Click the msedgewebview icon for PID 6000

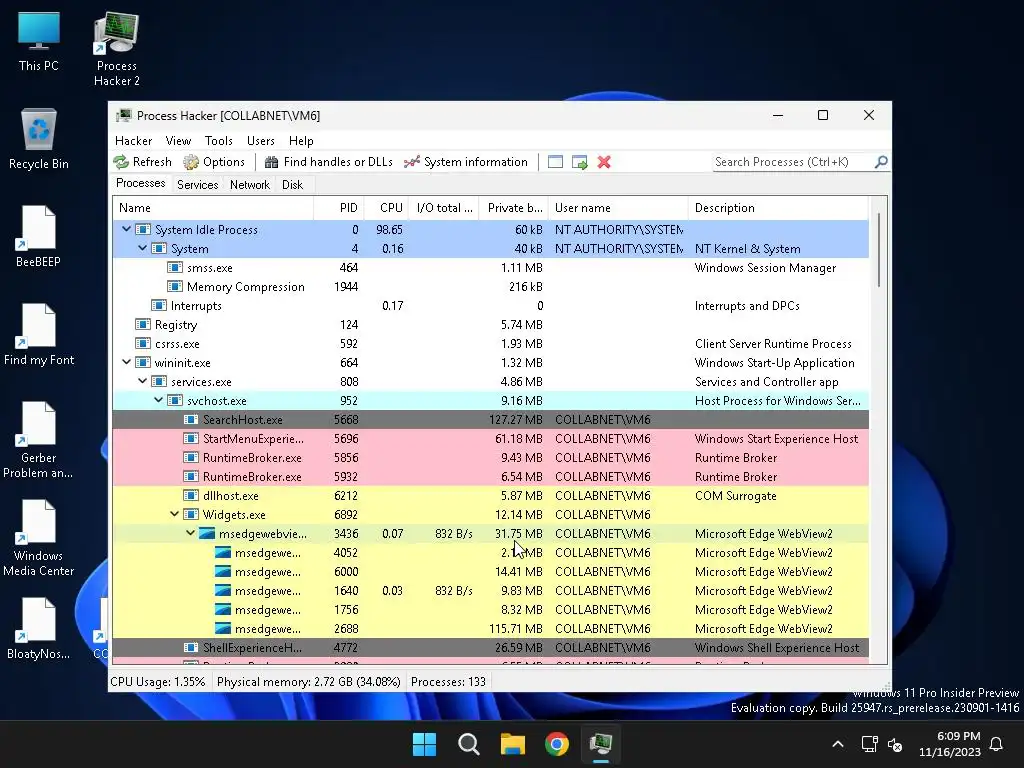223,571
